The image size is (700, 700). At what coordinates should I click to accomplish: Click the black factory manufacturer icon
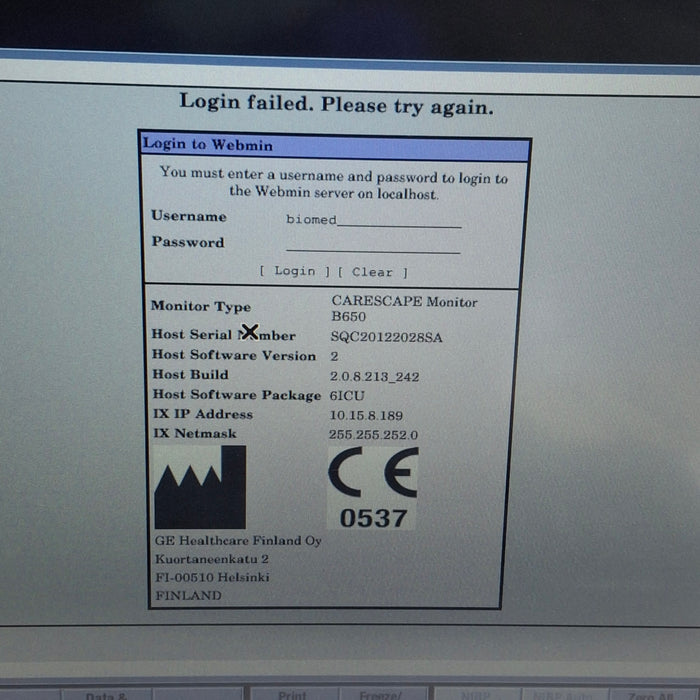coord(200,487)
